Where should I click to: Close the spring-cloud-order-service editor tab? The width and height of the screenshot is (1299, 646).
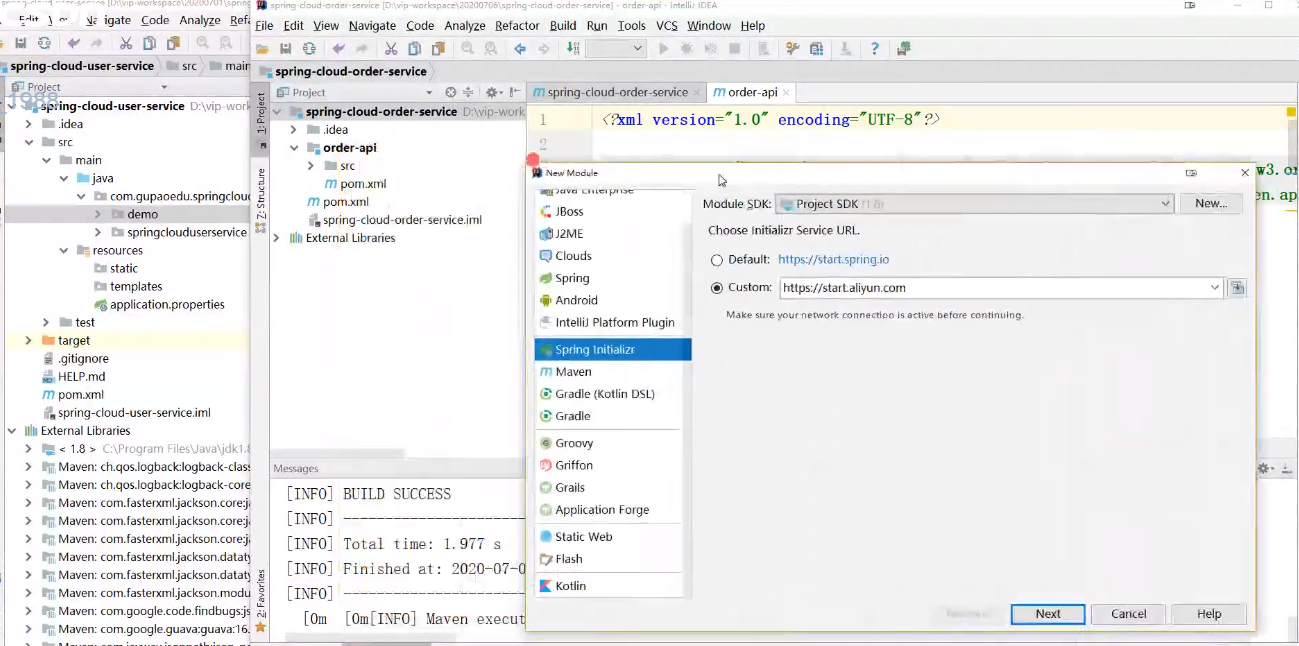(698, 92)
